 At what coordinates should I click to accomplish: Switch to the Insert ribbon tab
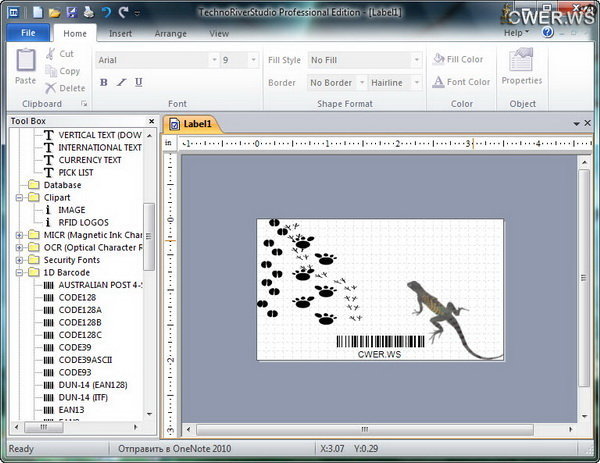click(120, 33)
